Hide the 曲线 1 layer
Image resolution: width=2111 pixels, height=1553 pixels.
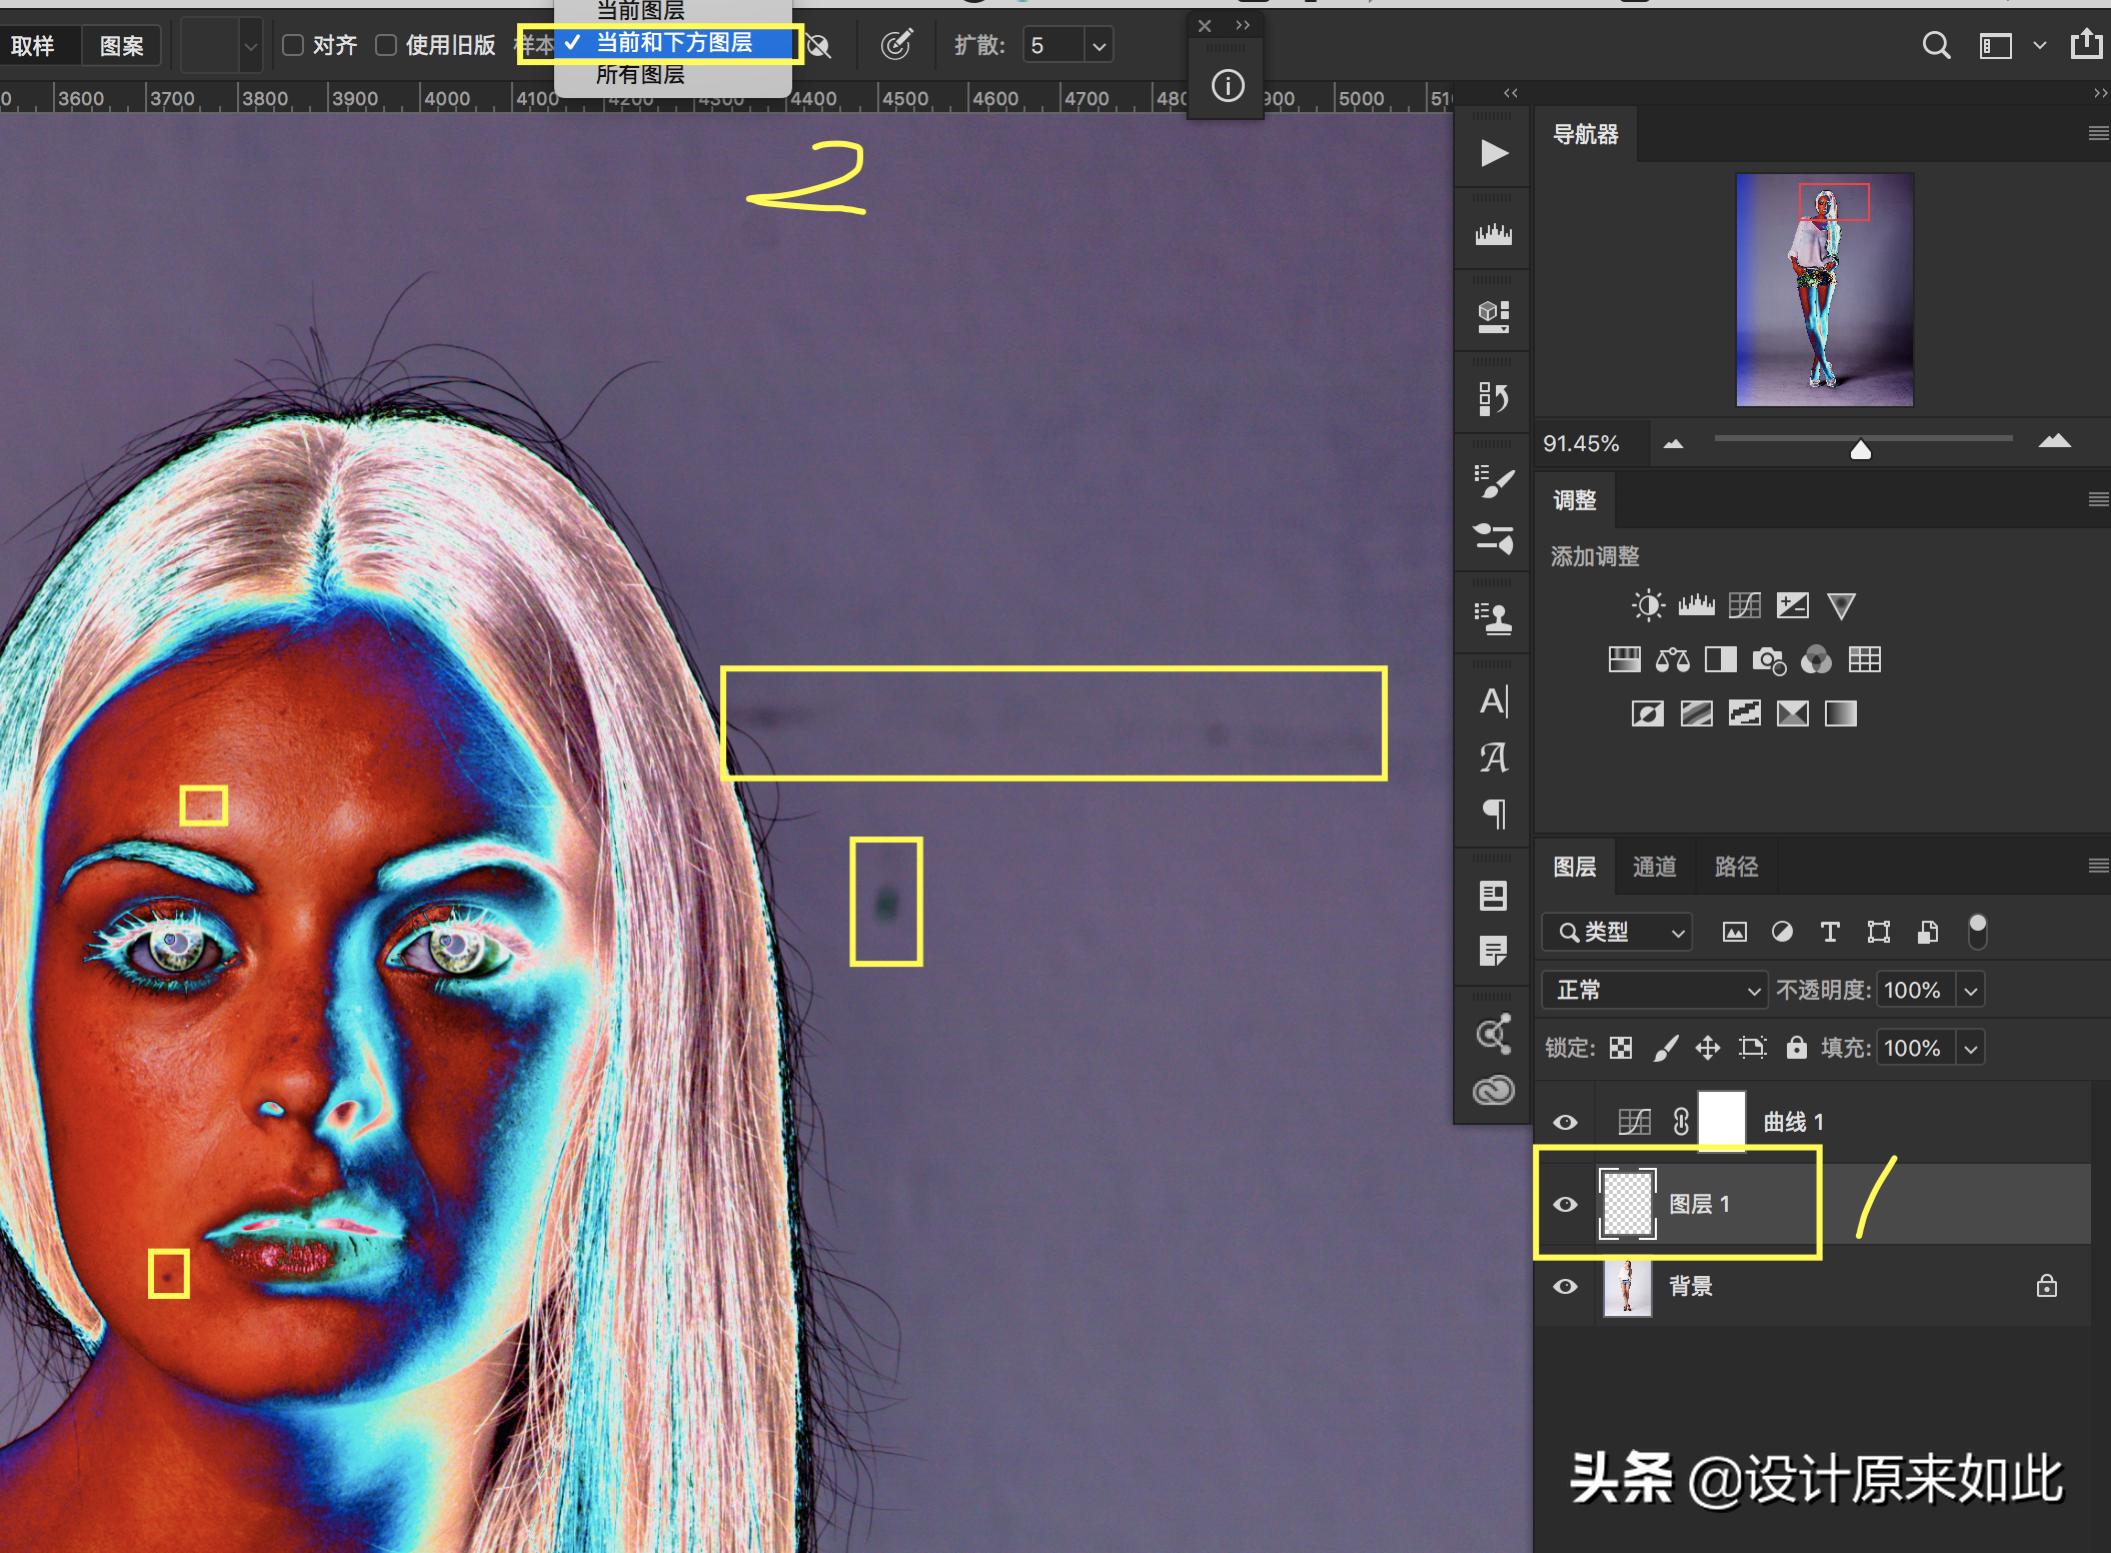click(x=1565, y=1122)
